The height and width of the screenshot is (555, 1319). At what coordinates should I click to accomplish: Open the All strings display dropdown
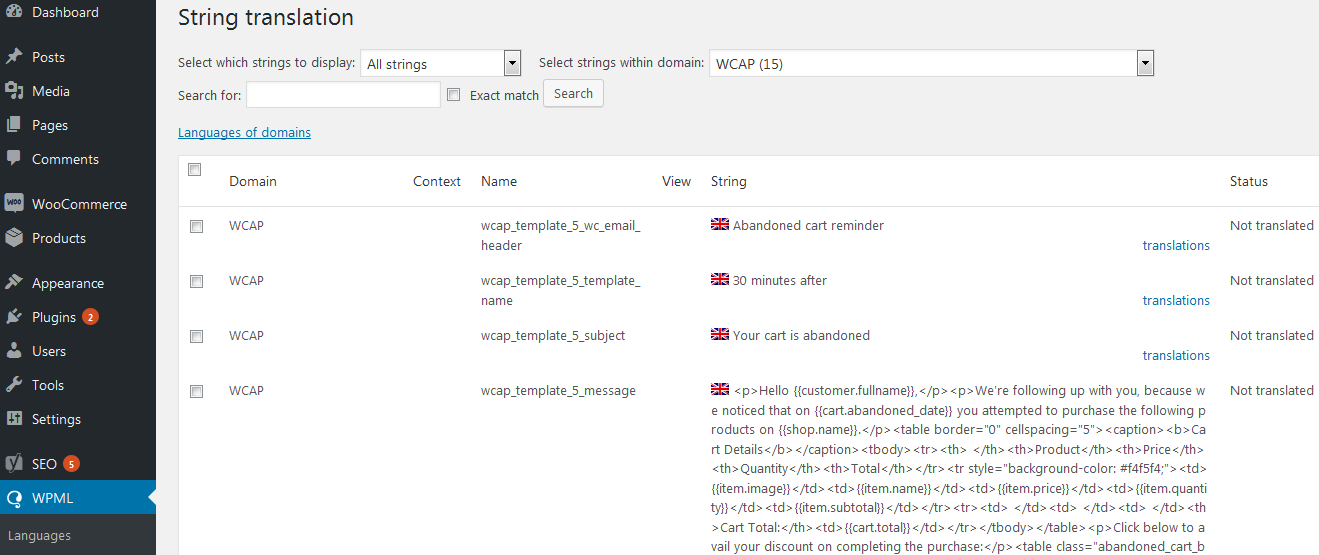click(x=441, y=63)
